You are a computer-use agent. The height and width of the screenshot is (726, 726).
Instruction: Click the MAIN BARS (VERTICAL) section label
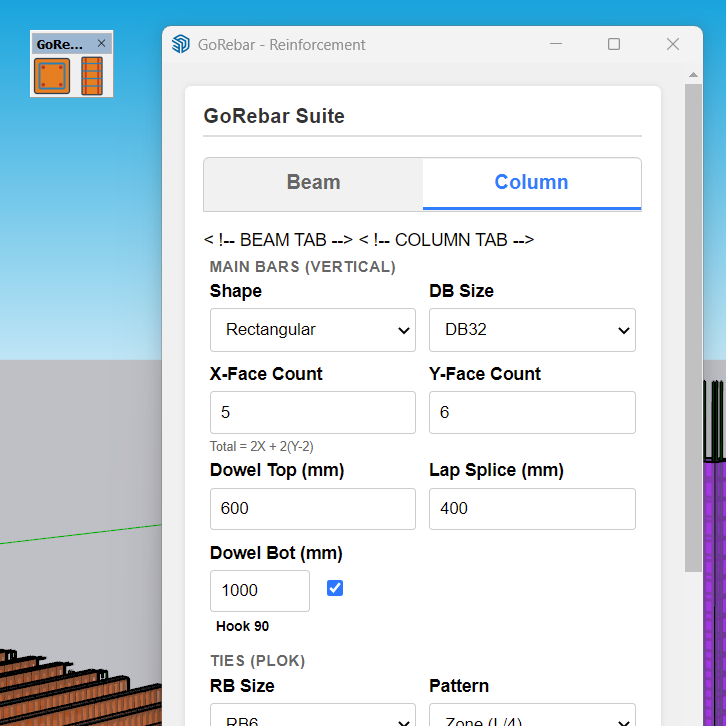coord(302,267)
